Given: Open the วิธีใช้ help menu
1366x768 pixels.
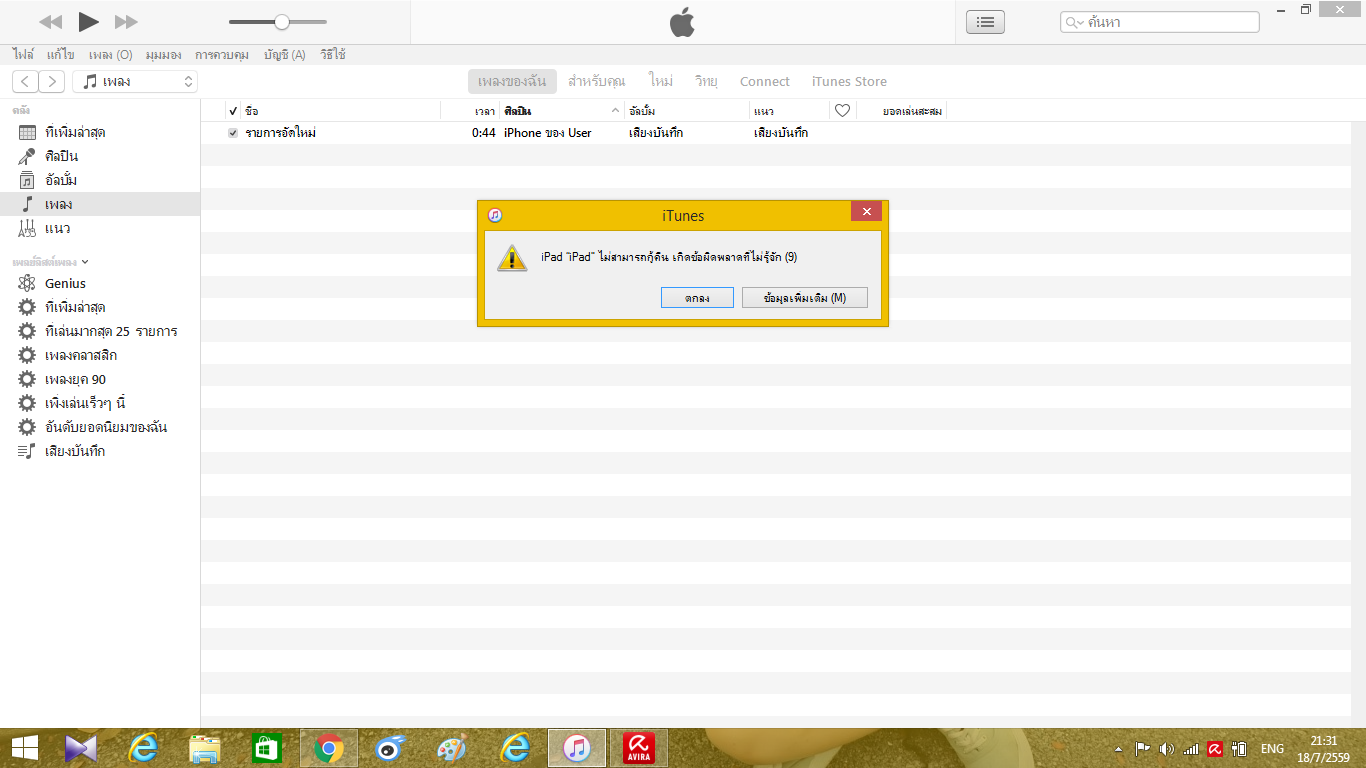Looking at the screenshot, I should pos(333,55).
